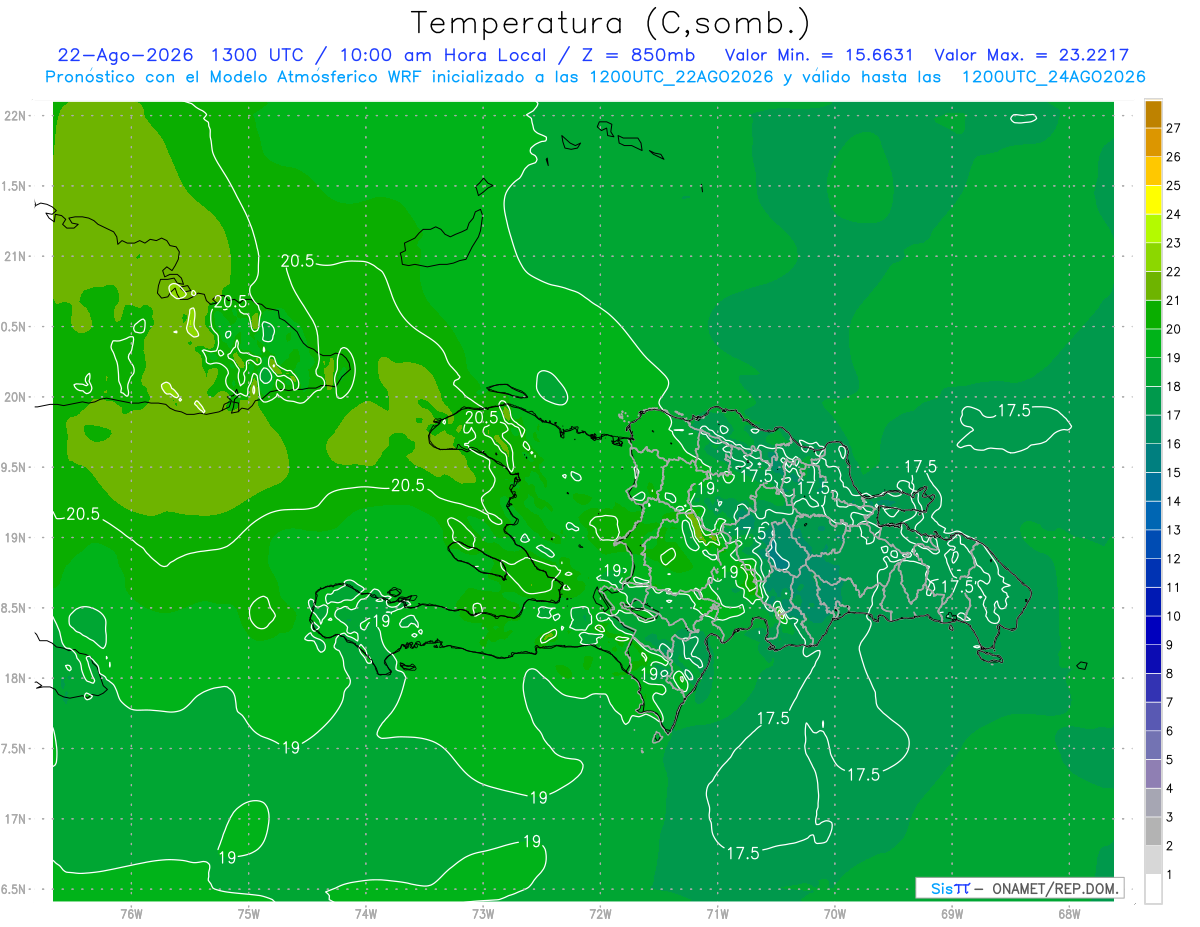Click the legend value "3"
1200x927 pixels.
pos(1170,818)
